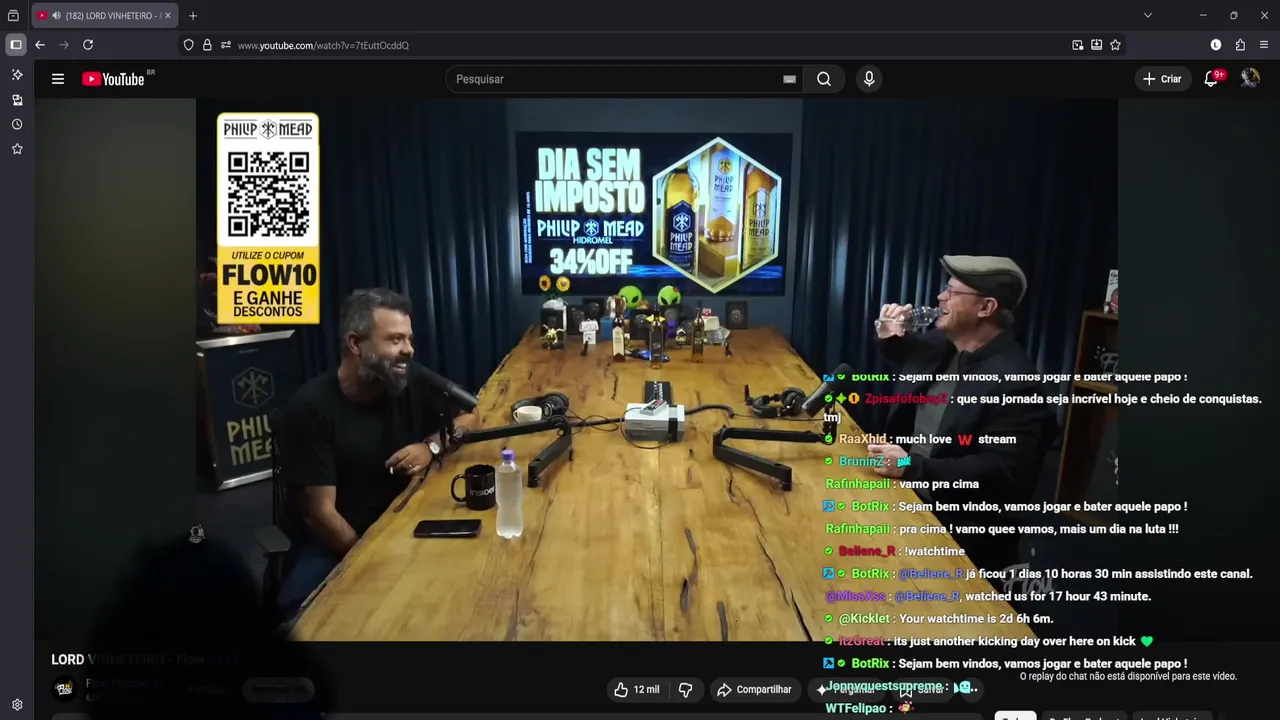
Task: Open a new browser tab
Action: coord(193,15)
